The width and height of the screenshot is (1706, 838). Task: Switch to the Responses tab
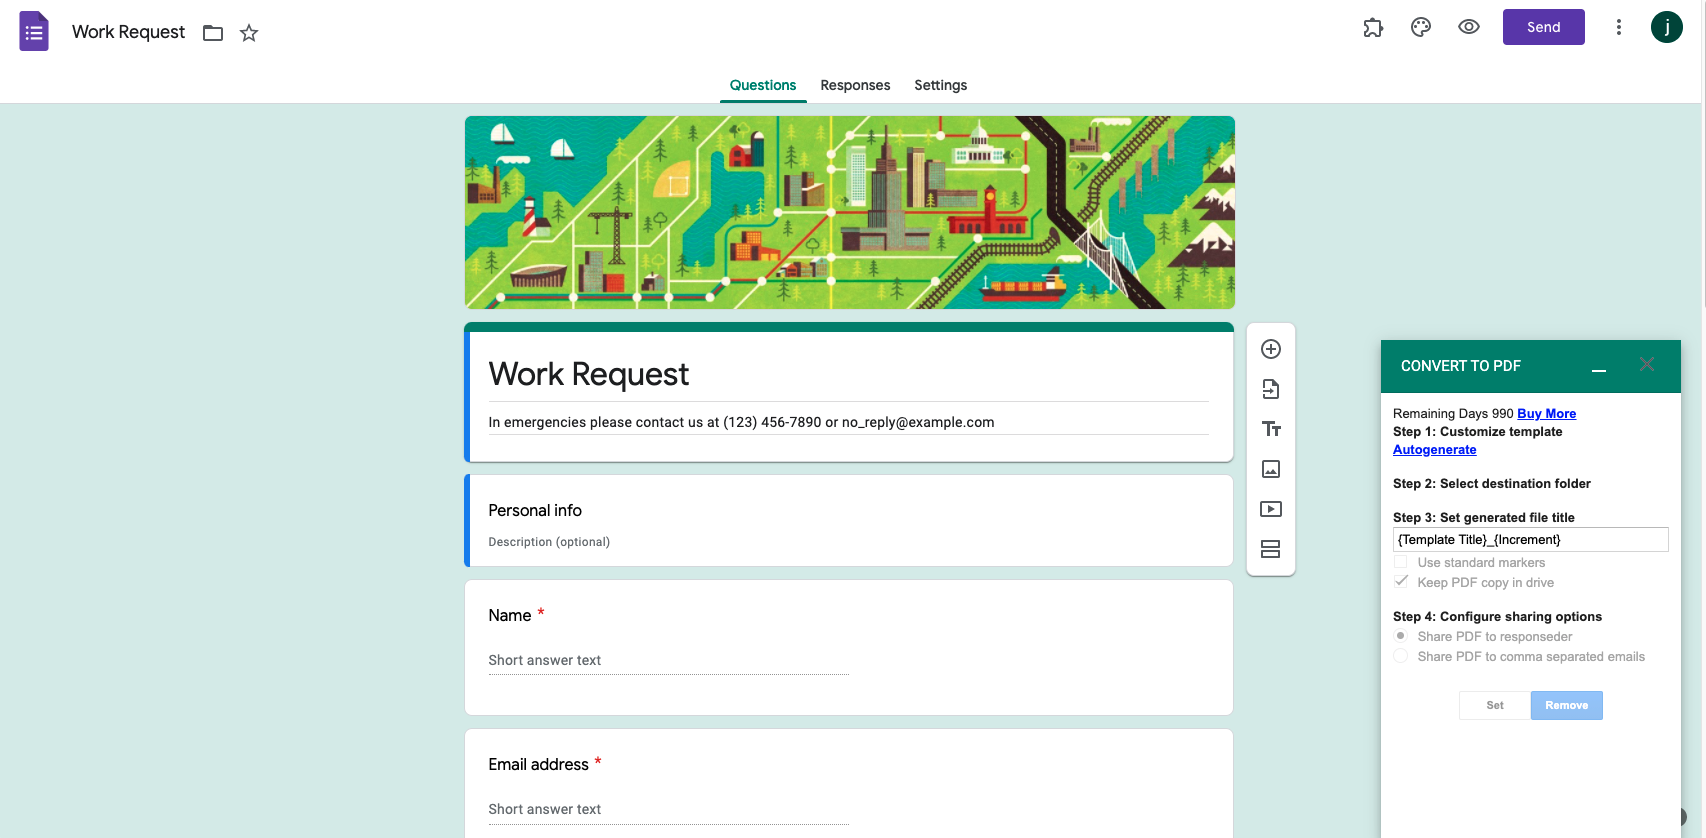[855, 85]
